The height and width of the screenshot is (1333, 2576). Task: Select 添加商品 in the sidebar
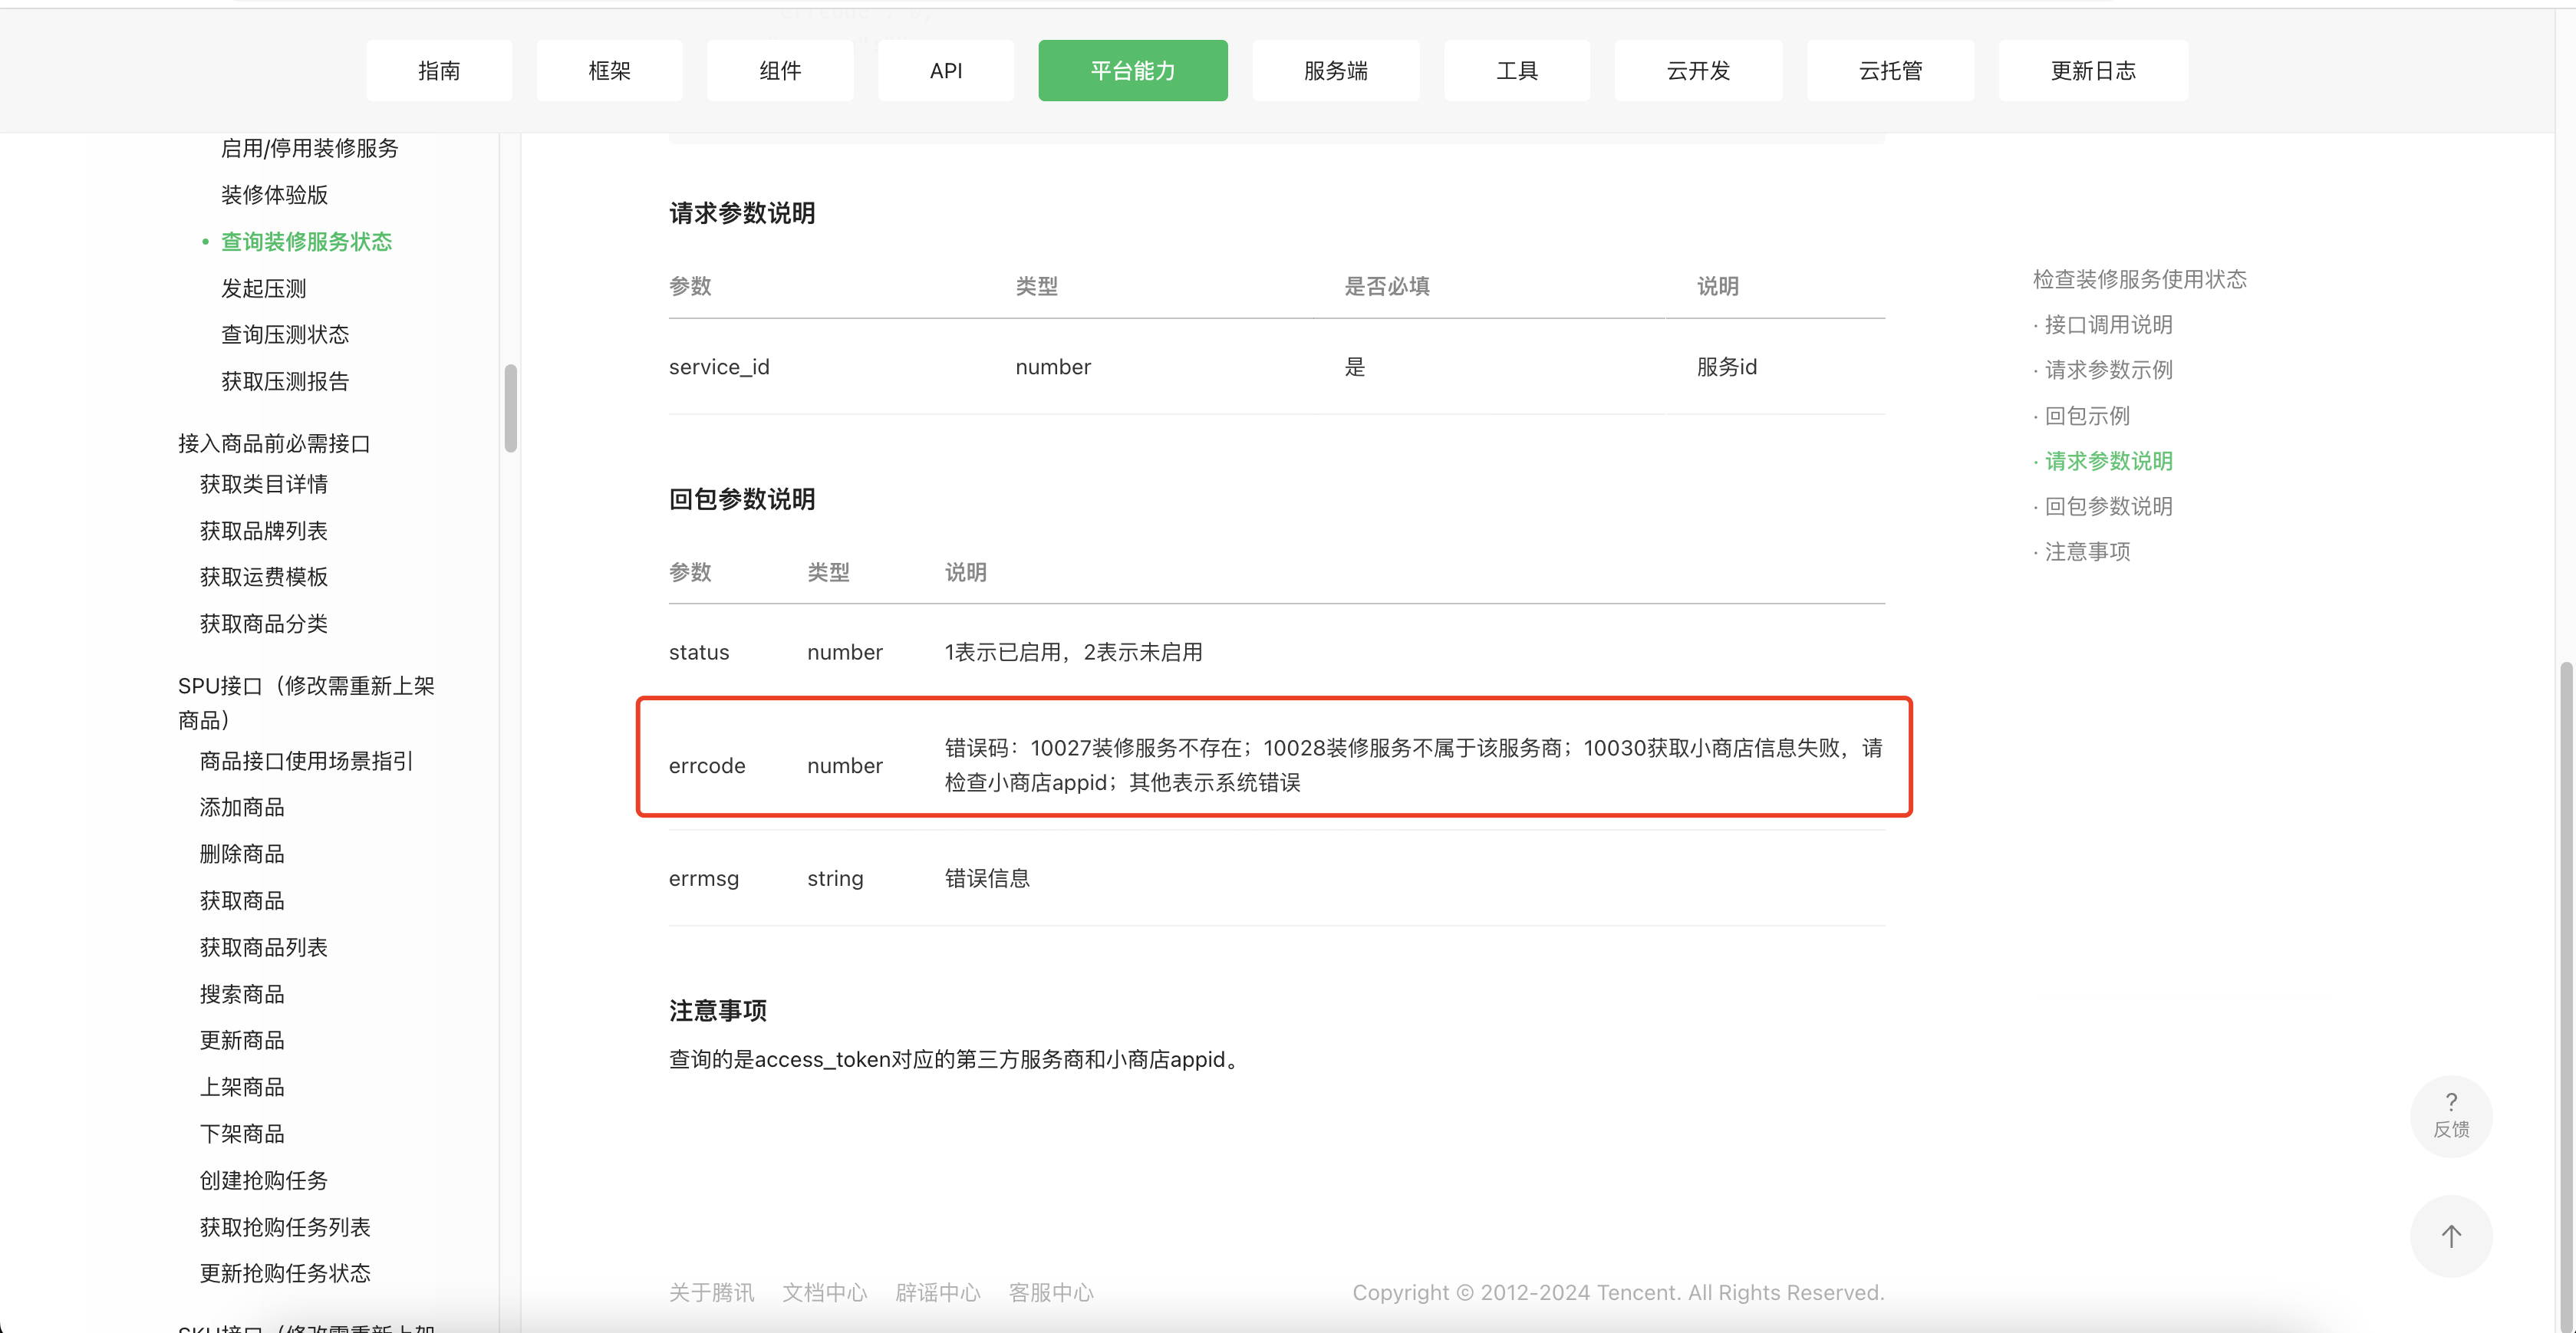[242, 807]
